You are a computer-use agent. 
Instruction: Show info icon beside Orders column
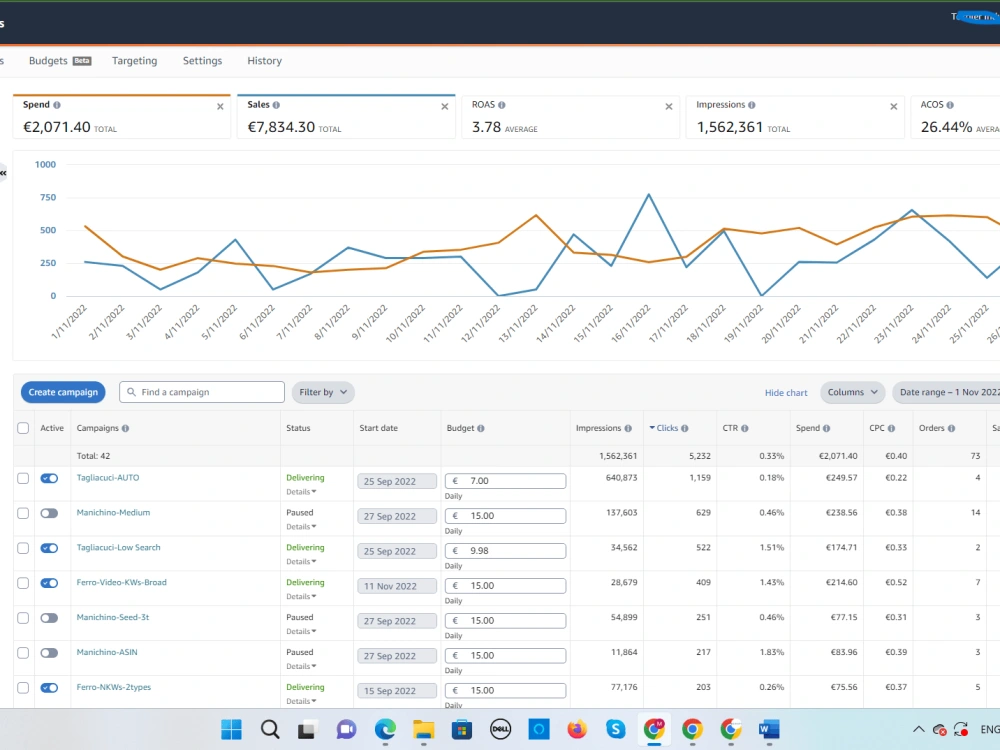click(x=952, y=429)
